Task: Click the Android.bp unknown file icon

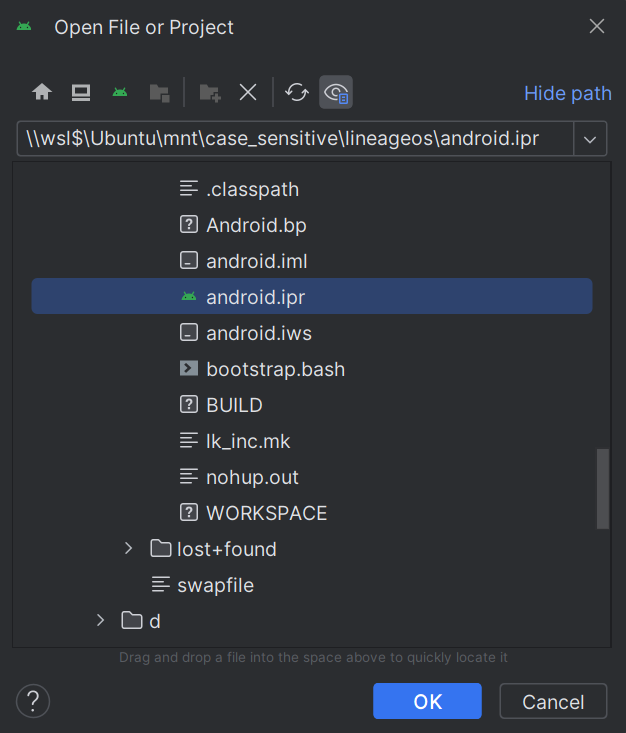Action: (189, 225)
